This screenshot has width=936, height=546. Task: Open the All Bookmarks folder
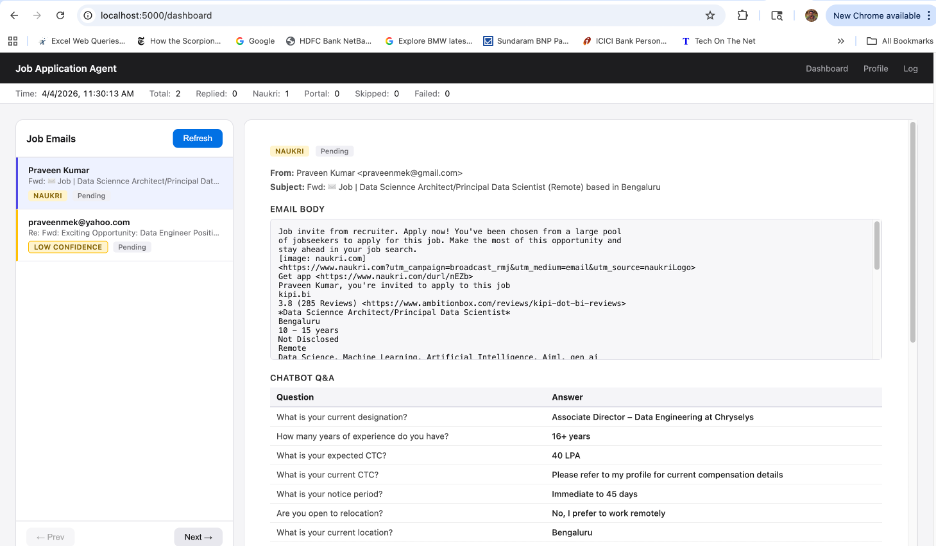click(x=900, y=41)
